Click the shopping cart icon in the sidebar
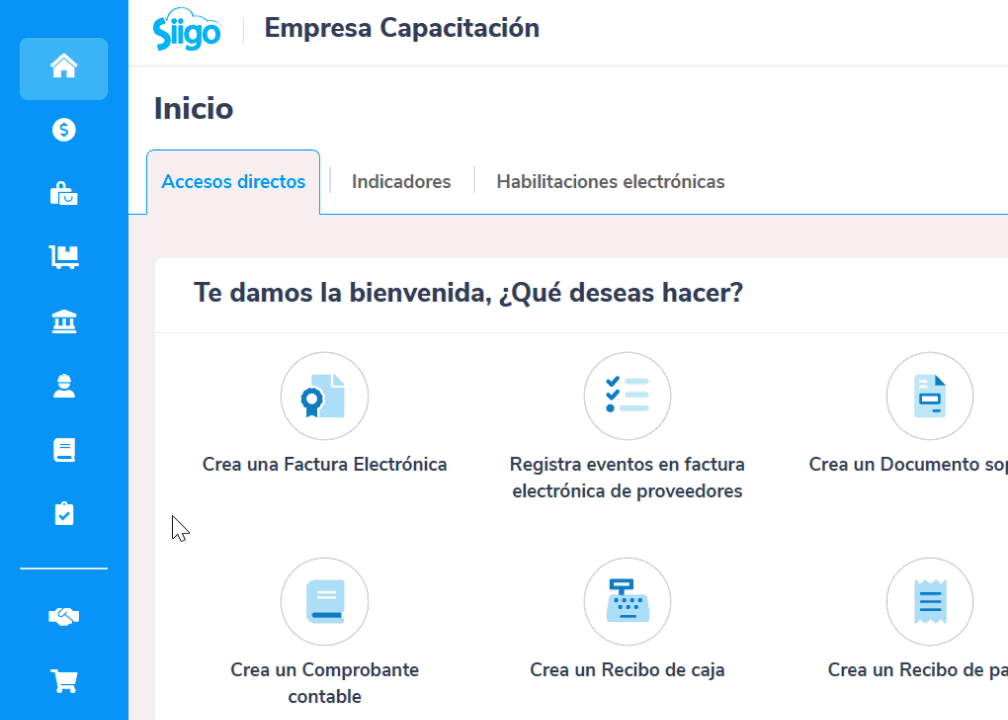The image size is (1008, 720). [x=64, y=682]
